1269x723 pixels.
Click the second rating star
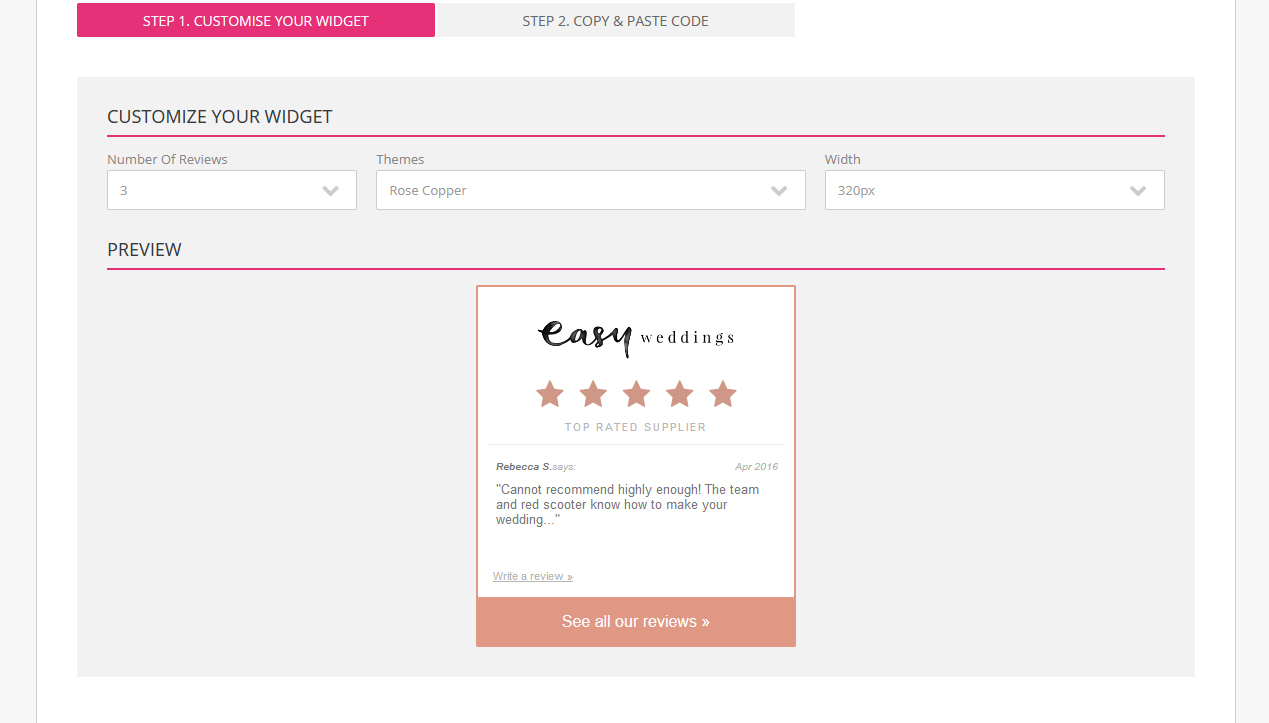click(x=593, y=394)
